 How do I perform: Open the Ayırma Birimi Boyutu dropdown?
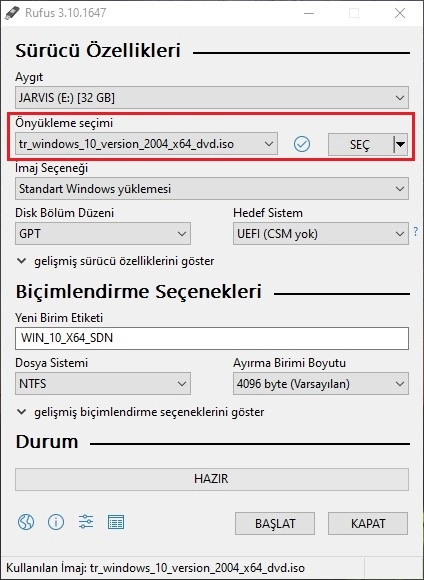pos(321,384)
